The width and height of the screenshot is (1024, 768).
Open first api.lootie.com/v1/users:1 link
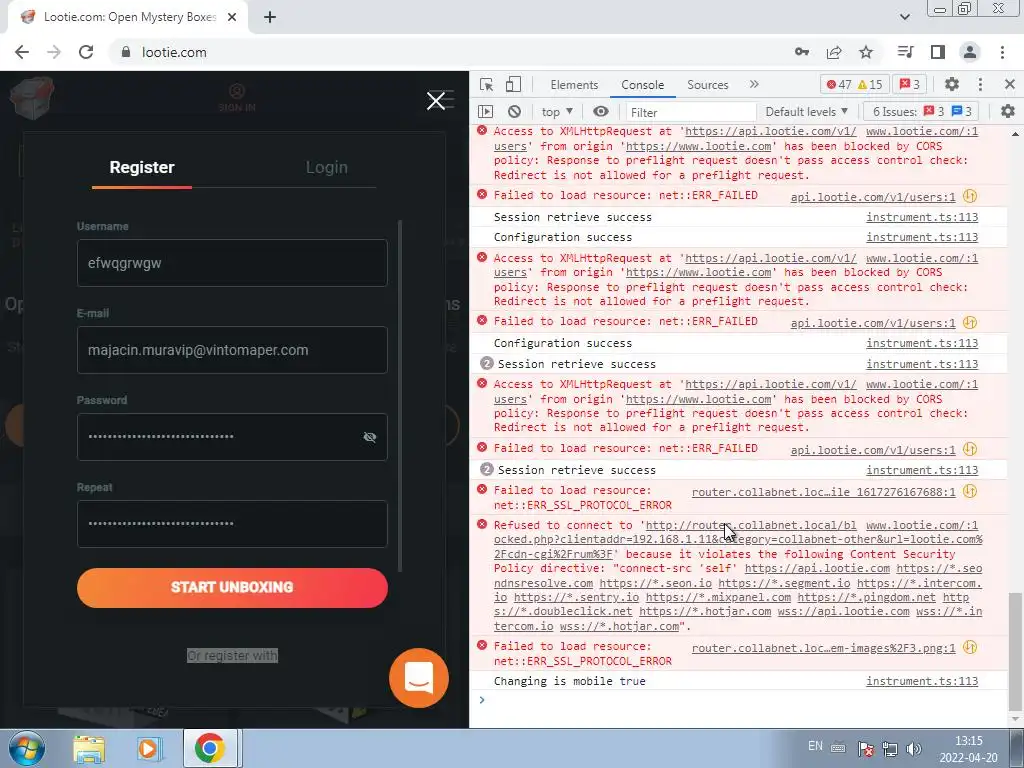872,197
